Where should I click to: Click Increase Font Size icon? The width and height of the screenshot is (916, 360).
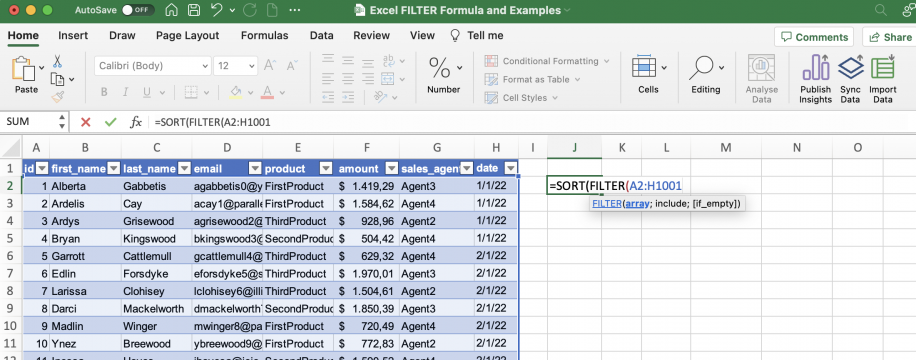[270, 65]
